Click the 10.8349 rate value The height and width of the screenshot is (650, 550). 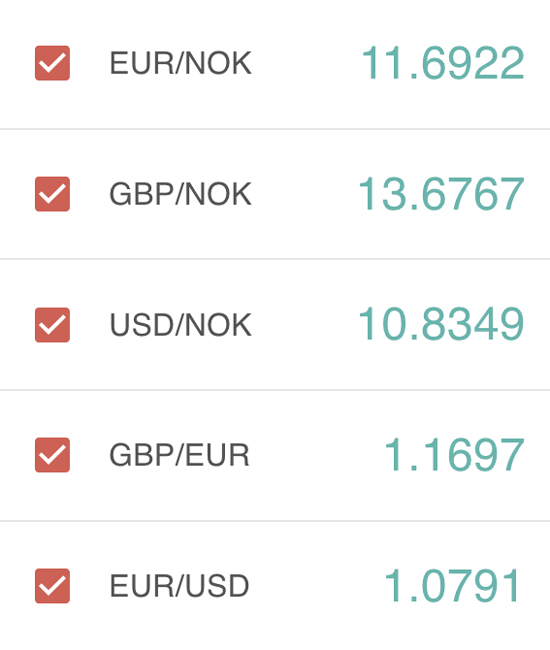click(x=441, y=324)
